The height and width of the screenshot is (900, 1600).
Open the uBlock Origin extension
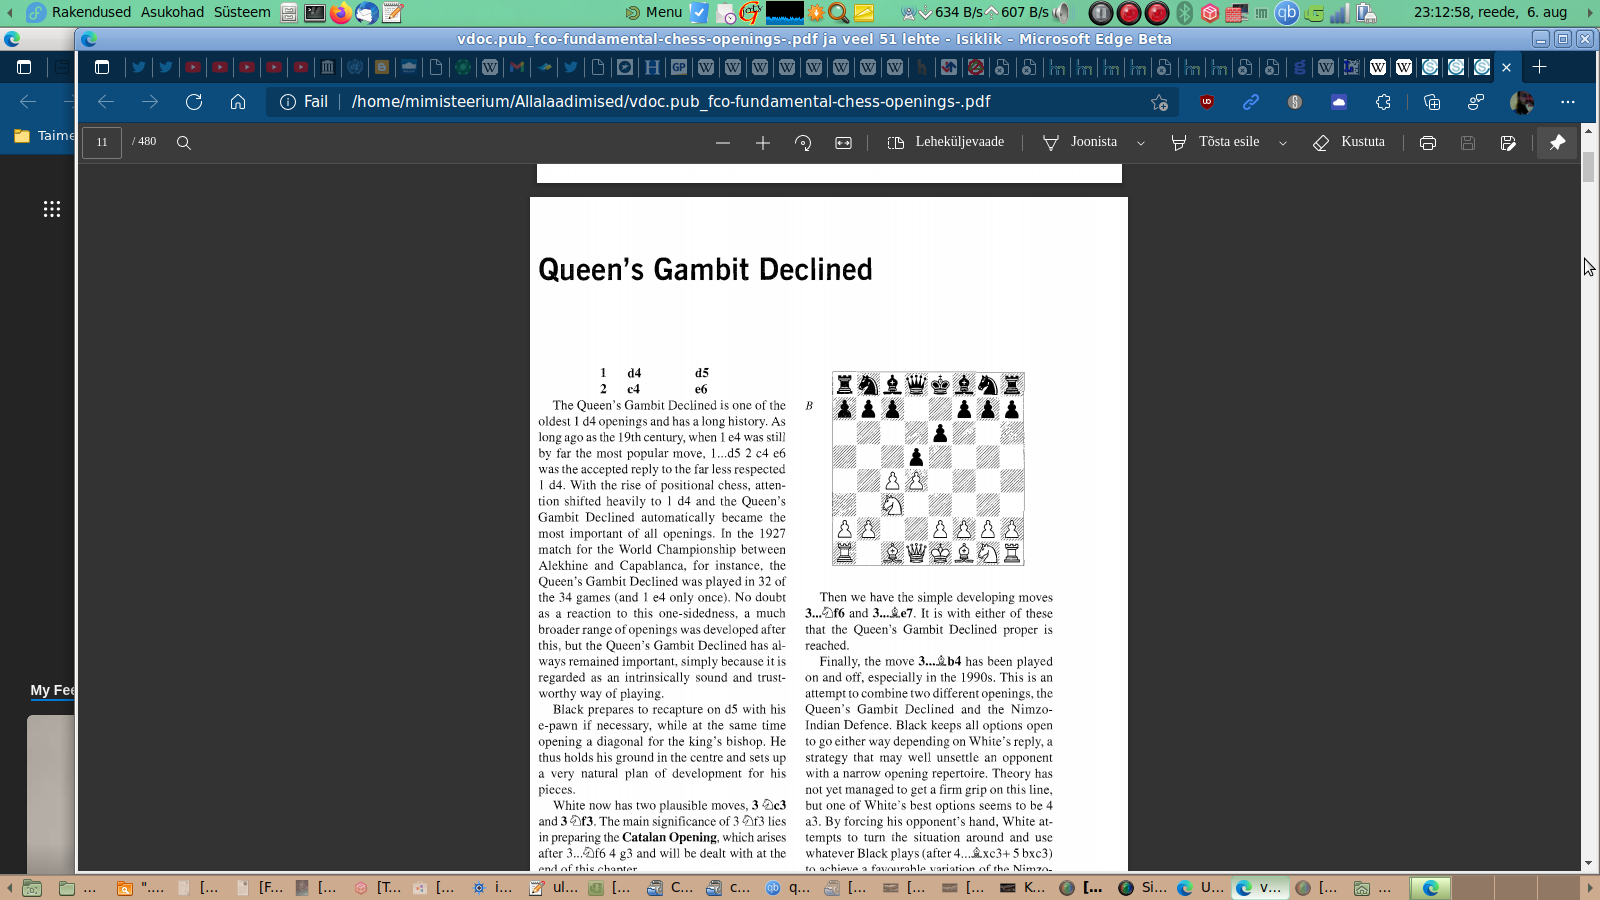1207,102
